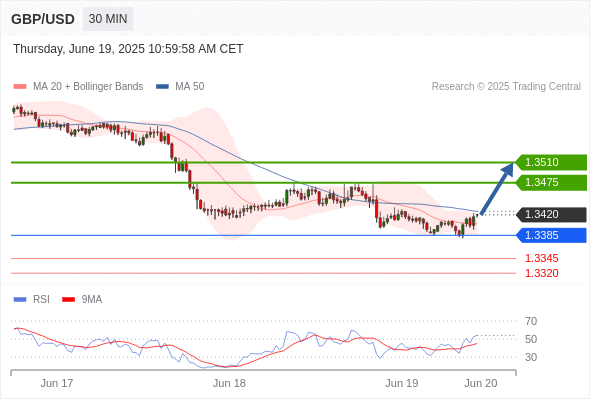Toggle the MA 50 legend label
This screenshot has height=400, width=590.
pyautogui.click(x=190, y=87)
